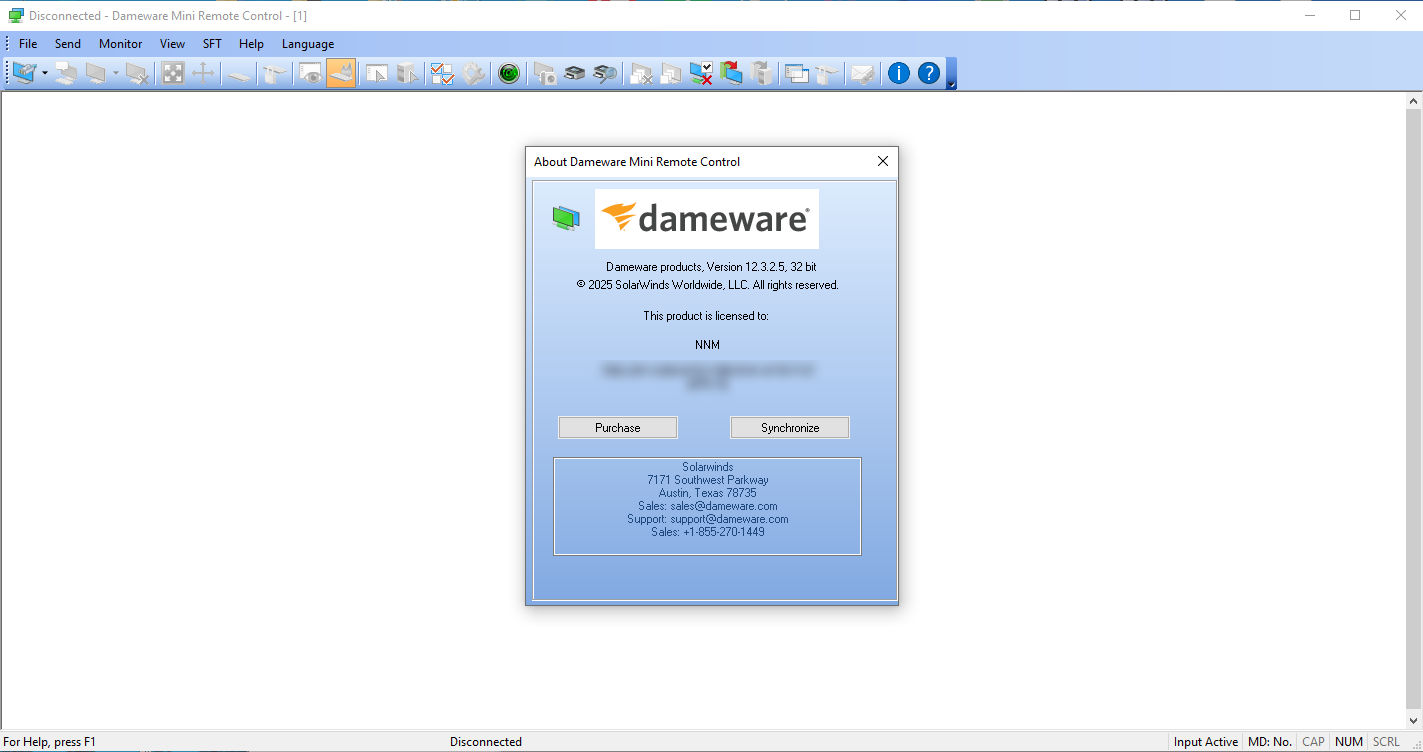Click the CAP indicator in status bar

(x=1313, y=742)
